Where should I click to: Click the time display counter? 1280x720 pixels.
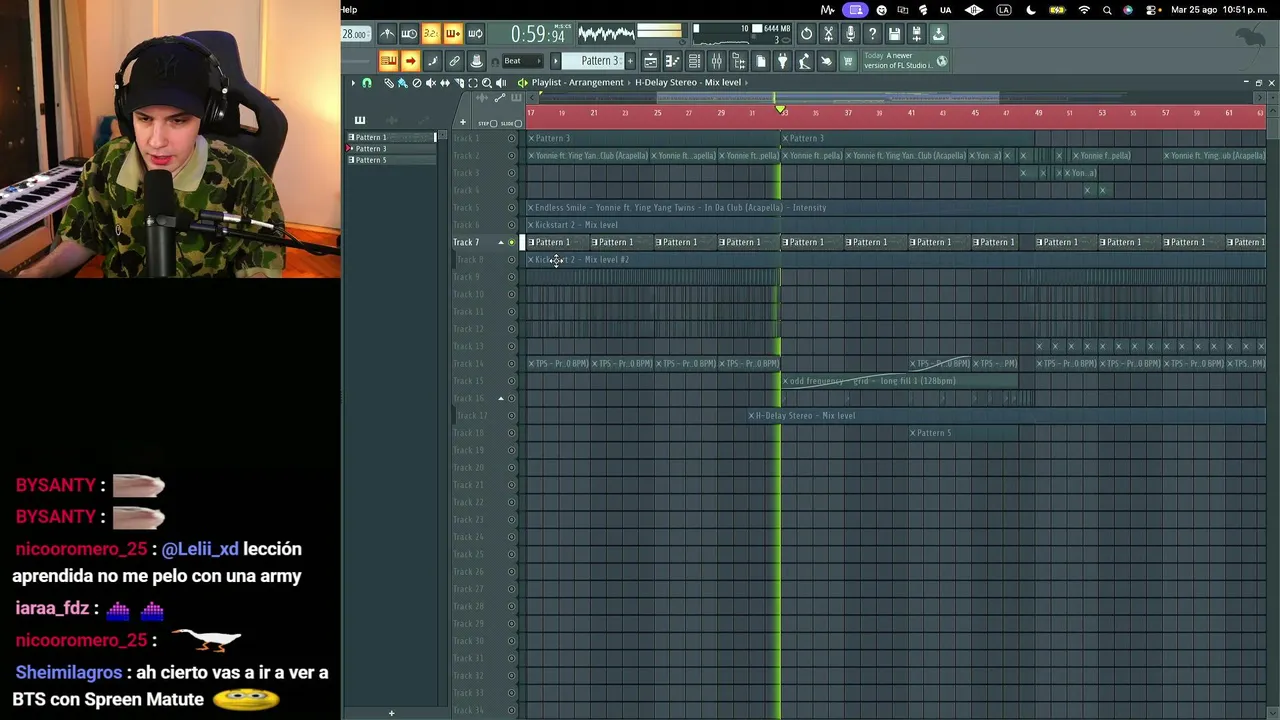538,35
